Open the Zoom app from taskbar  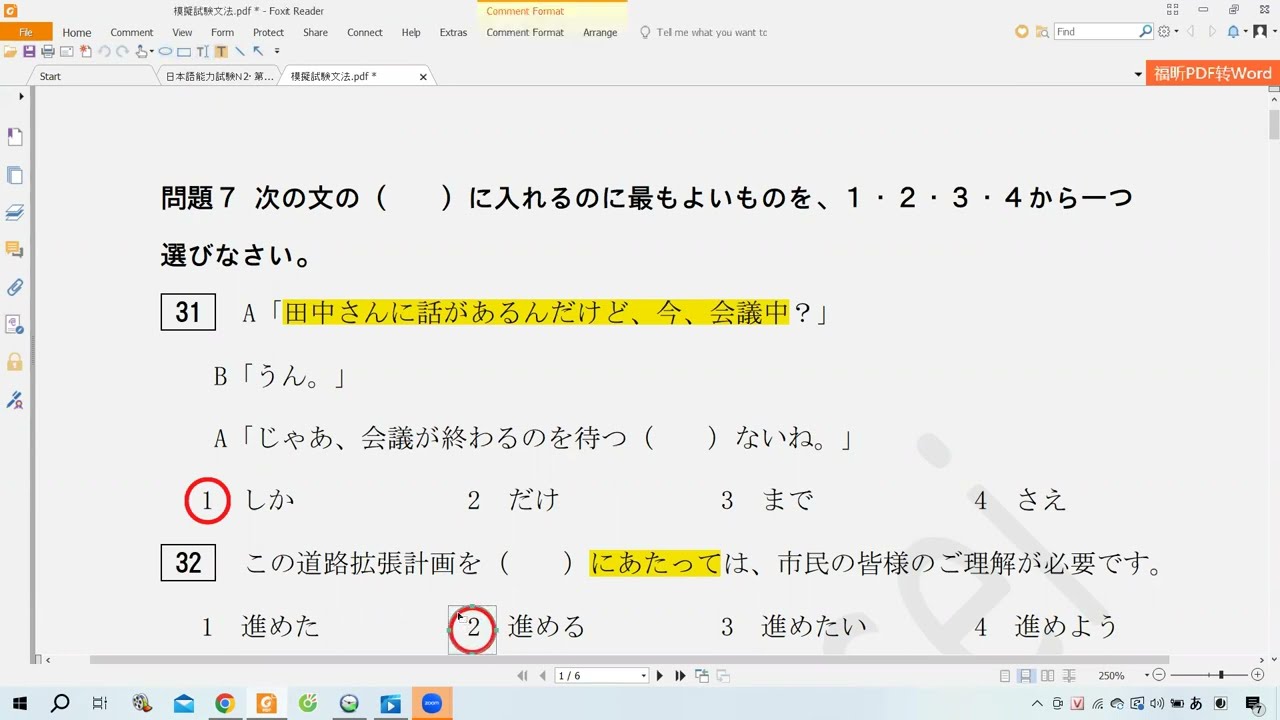(431, 703)
